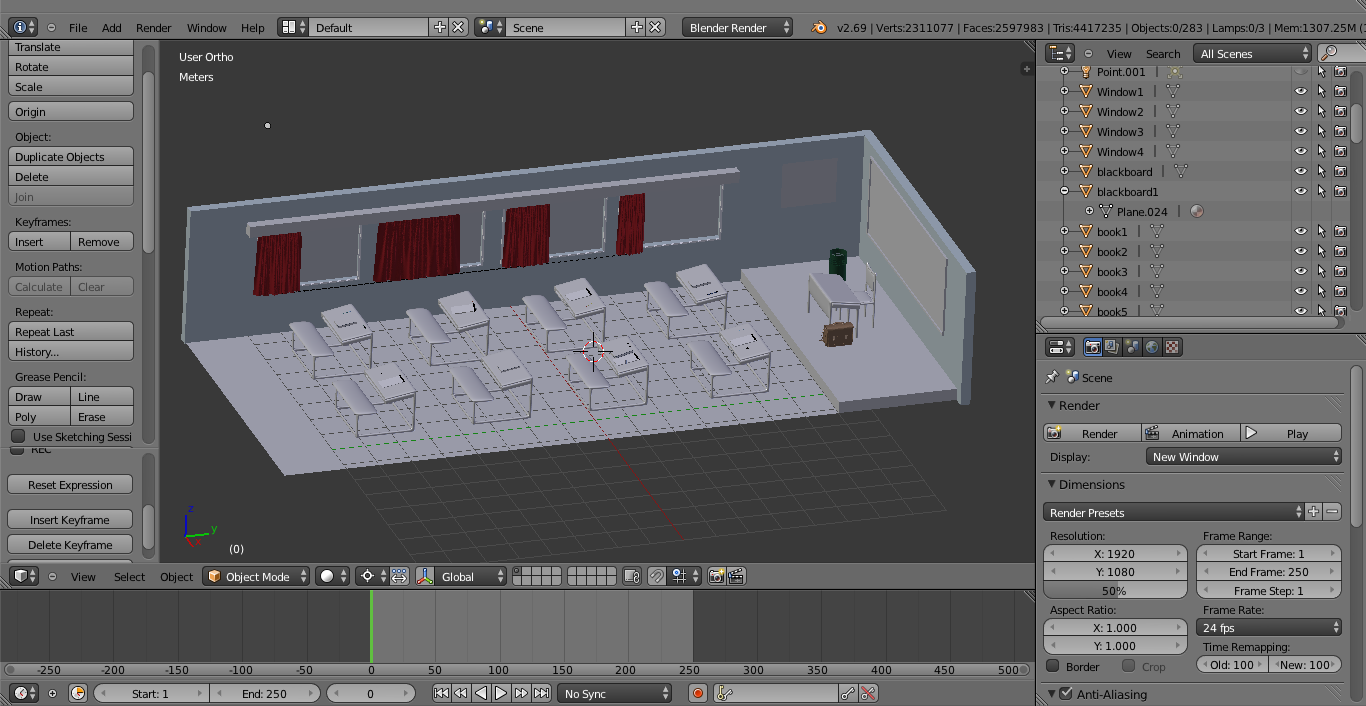Hide Window4 using its eye toggle
Viewport: 1366px width, 706px height.
1301,151
